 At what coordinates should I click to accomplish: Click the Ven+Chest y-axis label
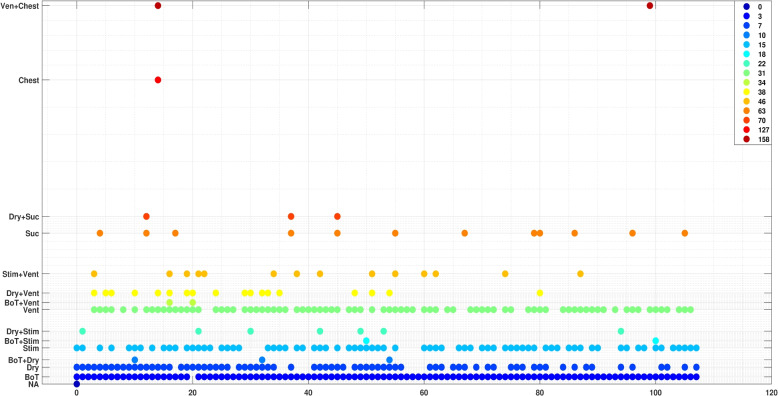click(x=19, y=5)
